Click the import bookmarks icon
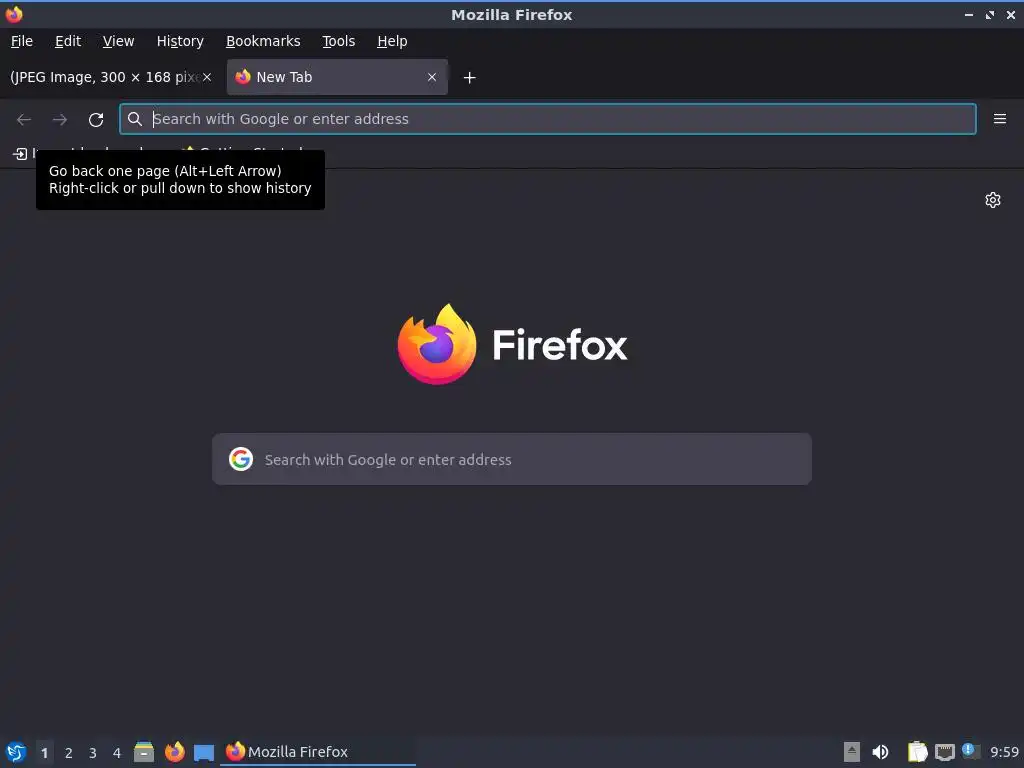The image size is (1024, 768). click(x=20, y=154)
